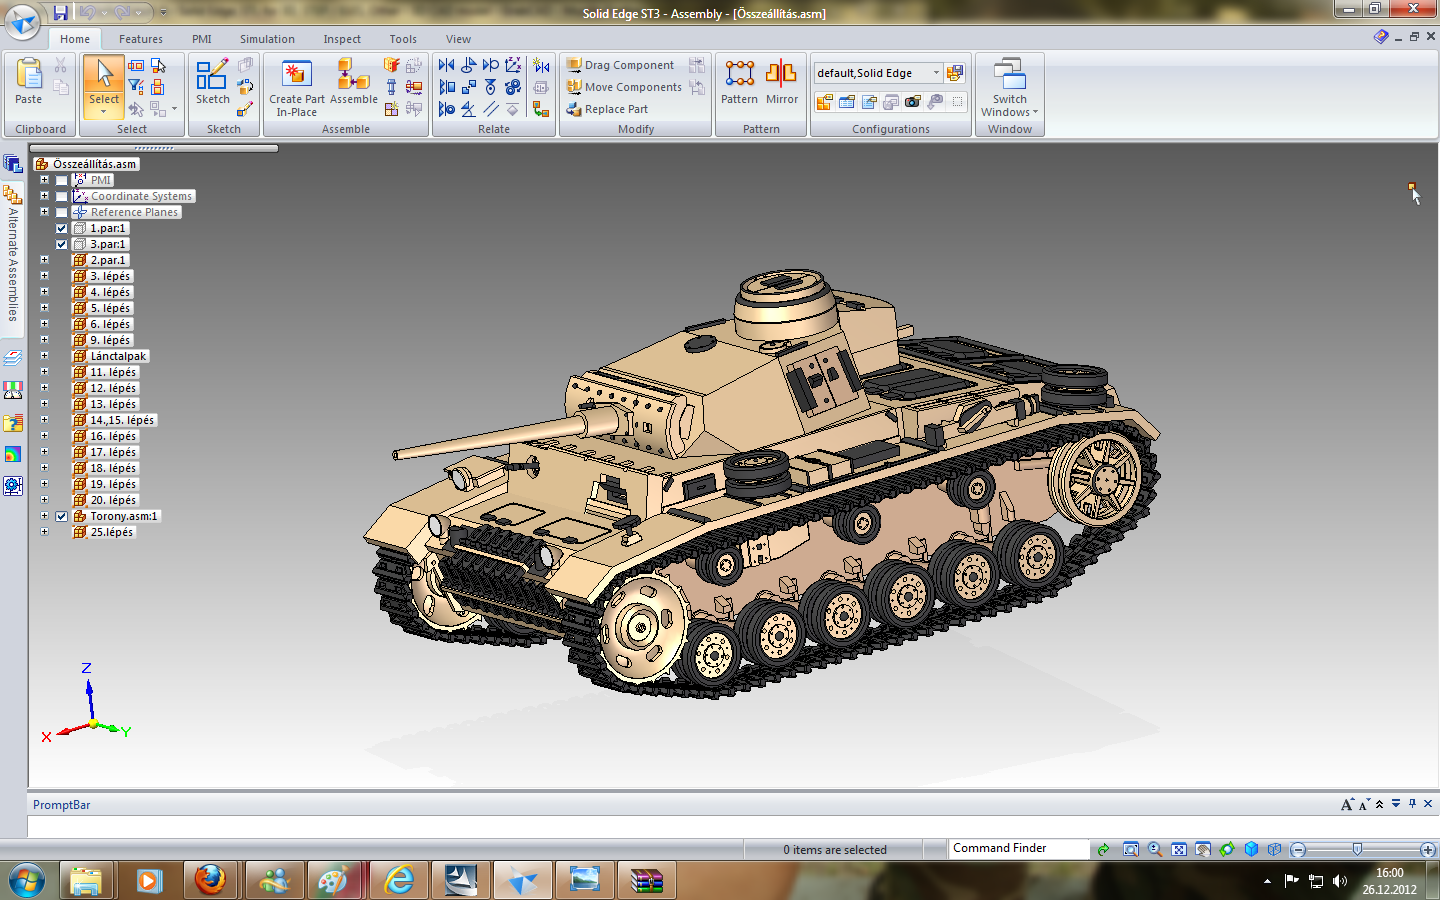The width and height of the screenshot is (1440, 900).
Task: Toggle the PMI checkbox in the tree
Action: coord(62,180)
